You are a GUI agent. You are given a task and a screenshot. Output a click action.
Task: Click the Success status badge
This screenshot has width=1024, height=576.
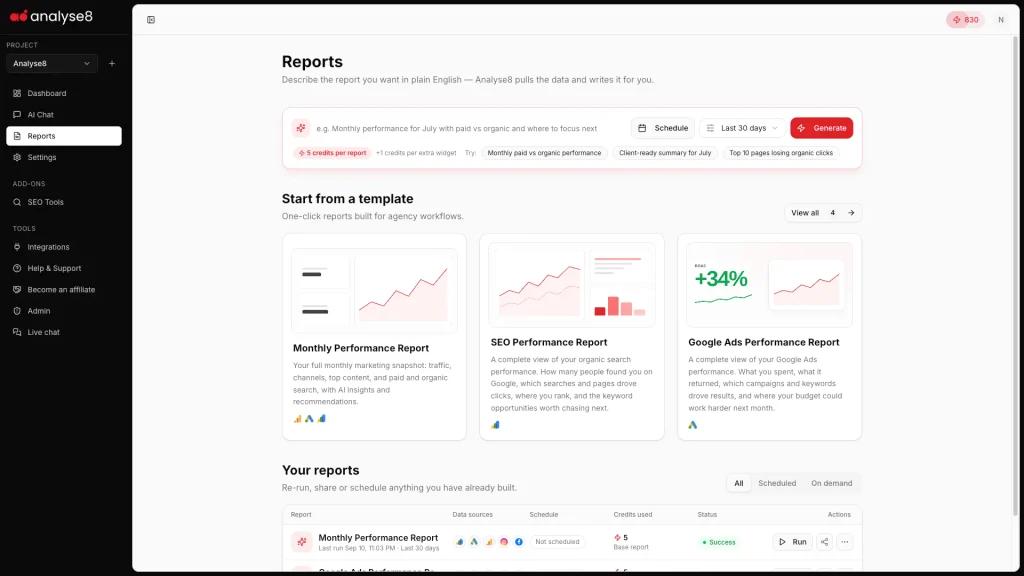click(718, 542)
